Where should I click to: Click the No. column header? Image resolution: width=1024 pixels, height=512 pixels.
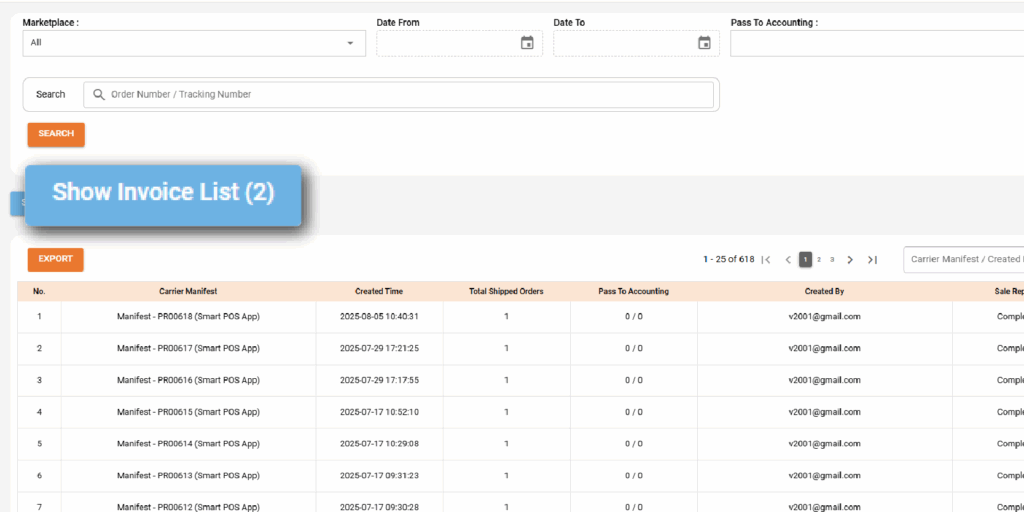(39, 291)
